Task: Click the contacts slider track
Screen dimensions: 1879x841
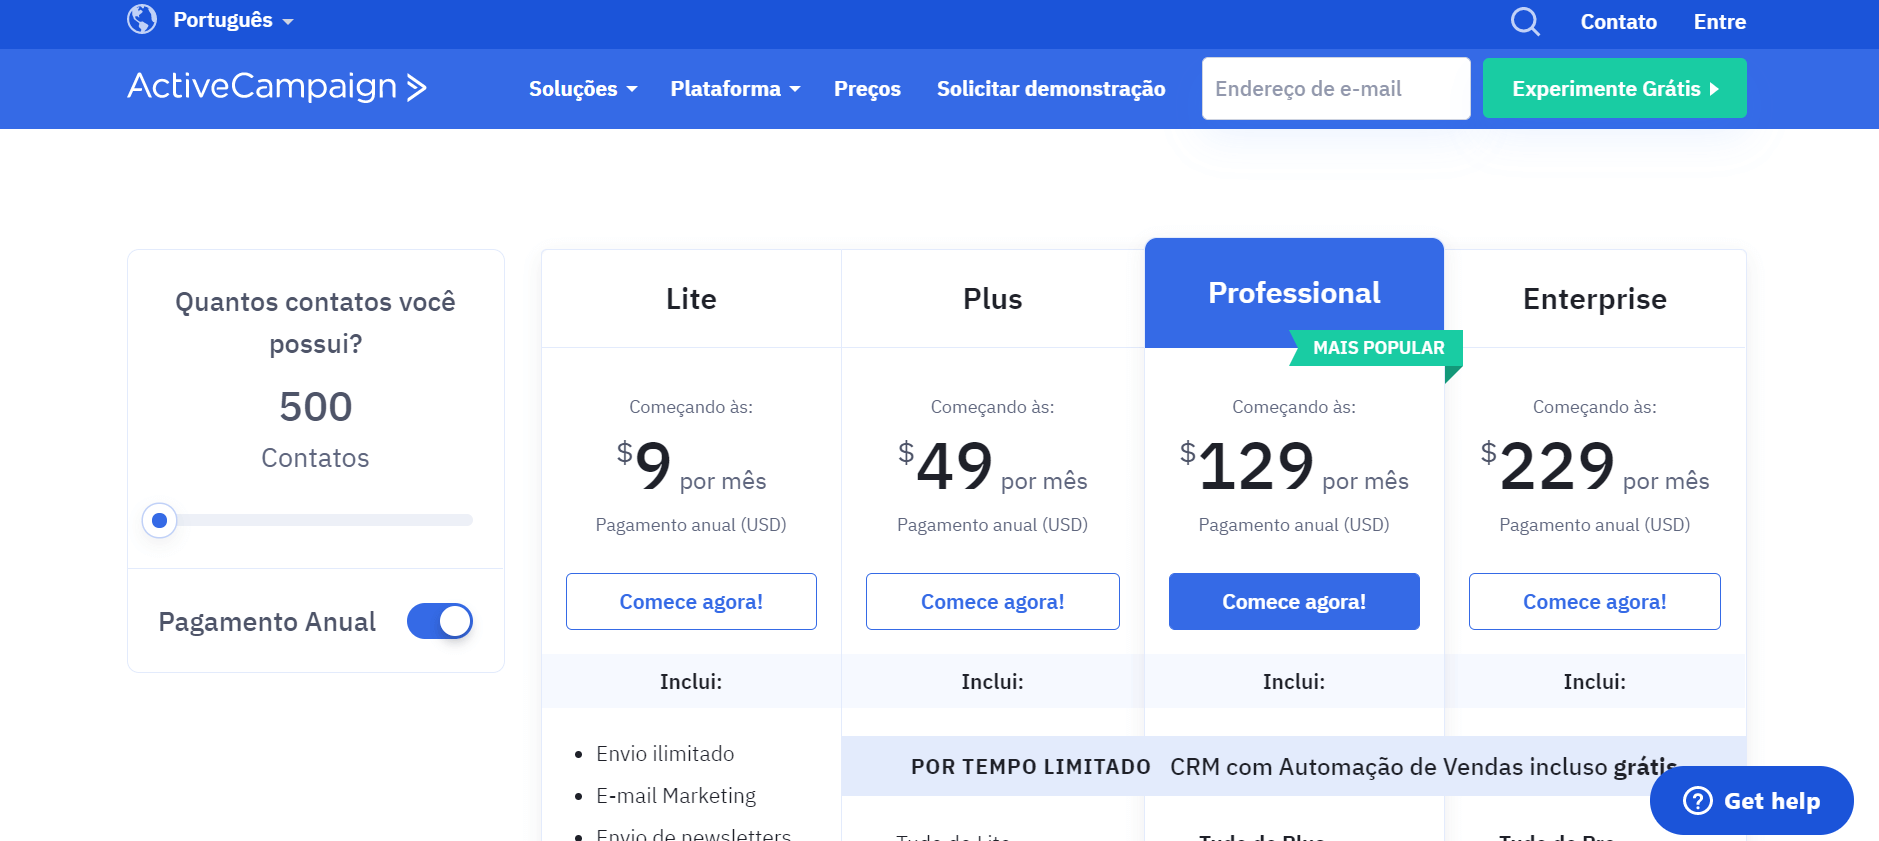Action: point(316,520)
